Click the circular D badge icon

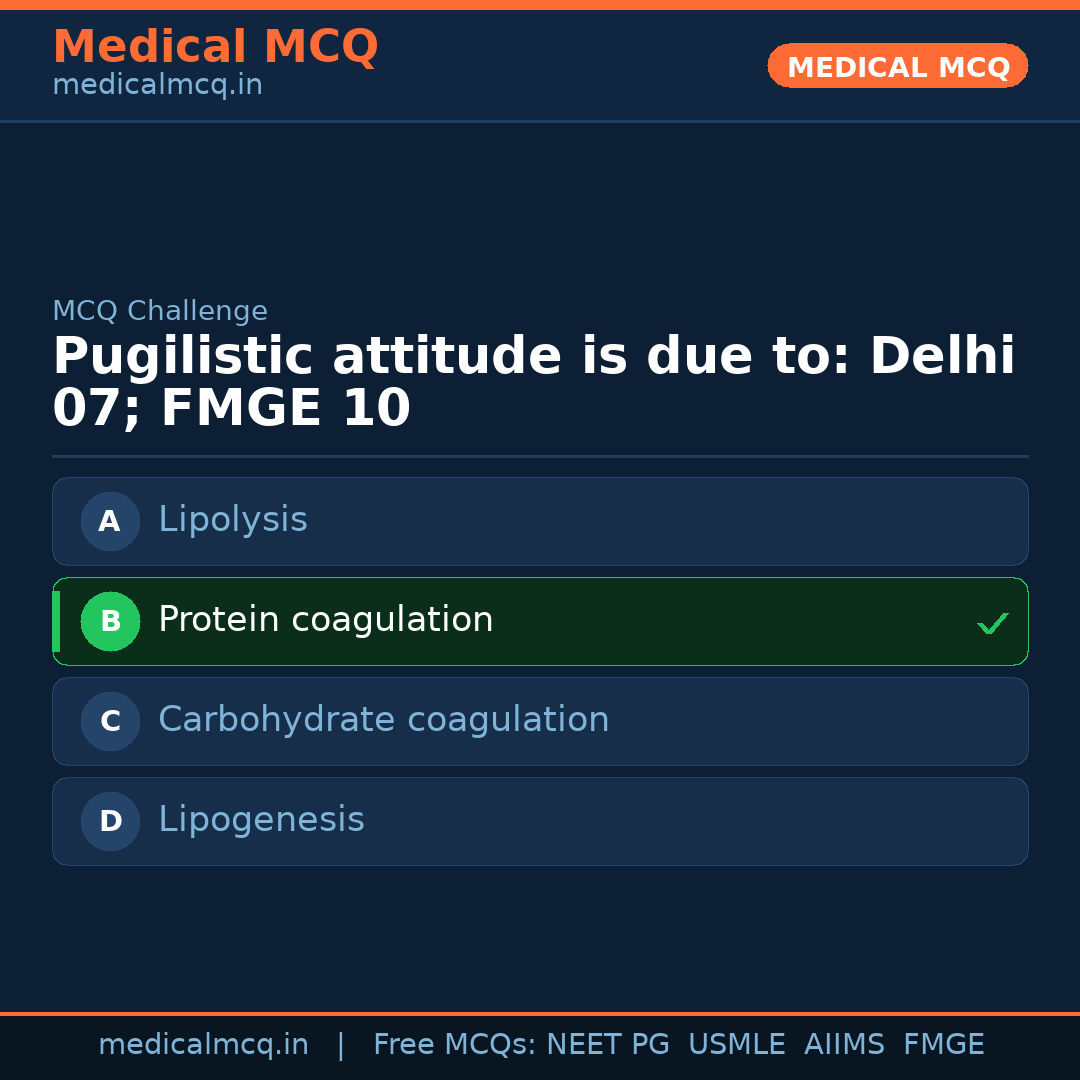click(x=110, y=821)
